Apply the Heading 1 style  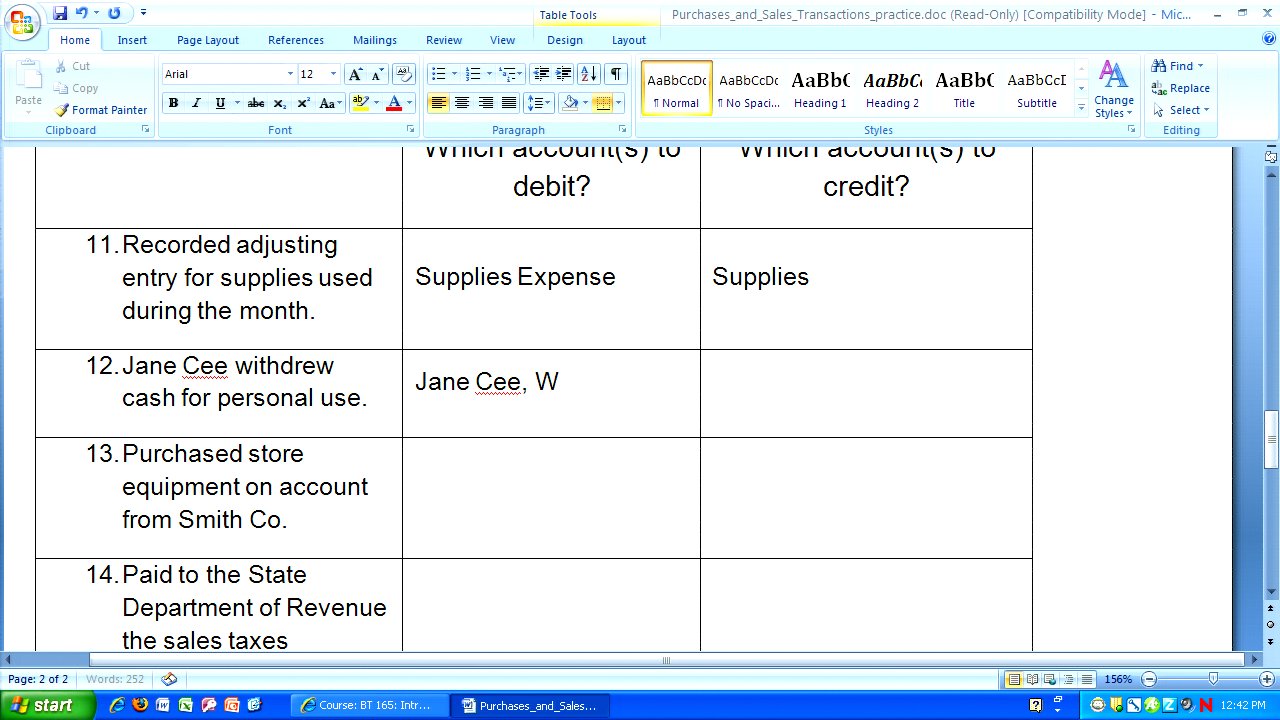820,88
